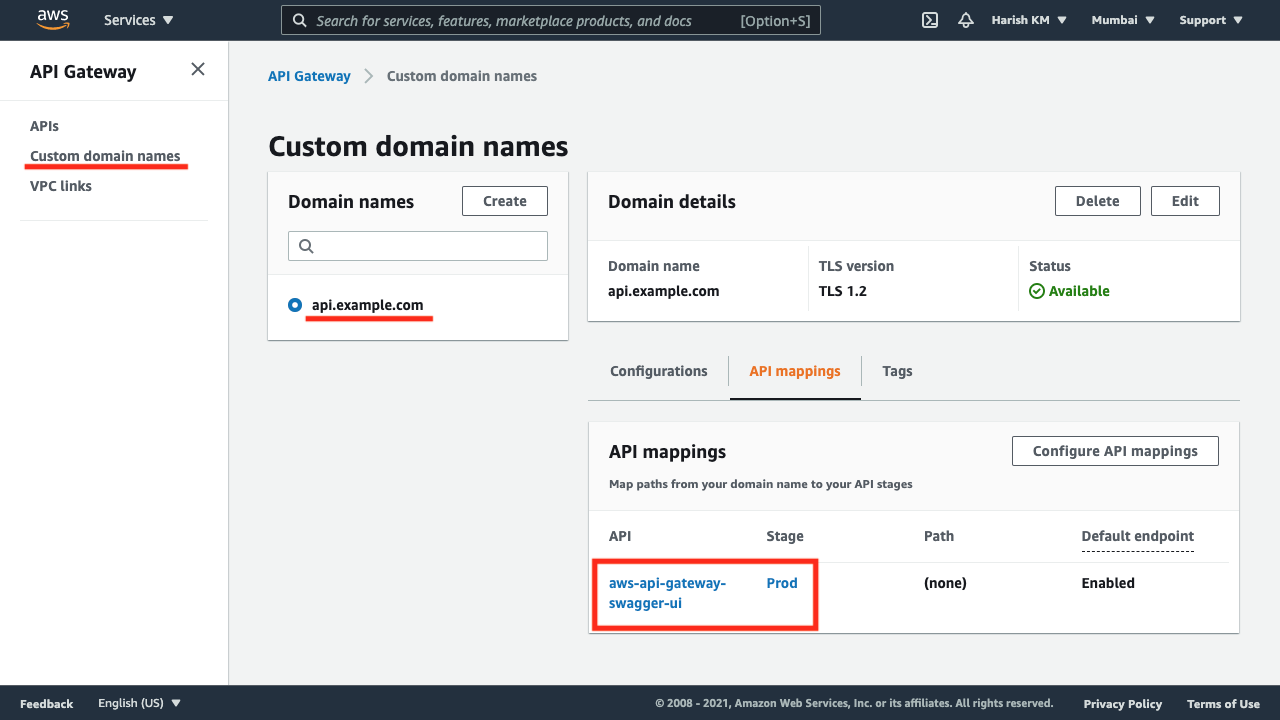Open the Services dropdown
The width and height of the screenshot is (1280, 720).
point(138,20)
